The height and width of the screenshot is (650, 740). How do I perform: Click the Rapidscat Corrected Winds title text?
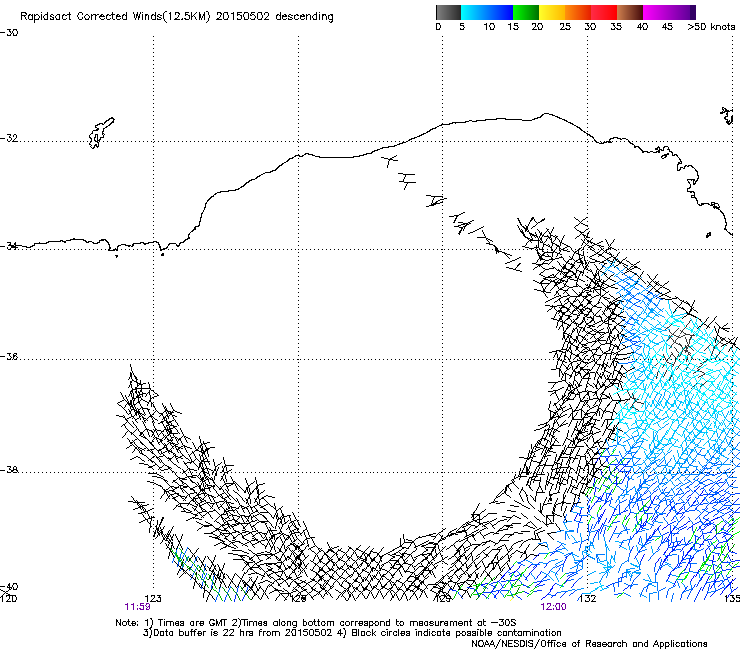(177, 17)
